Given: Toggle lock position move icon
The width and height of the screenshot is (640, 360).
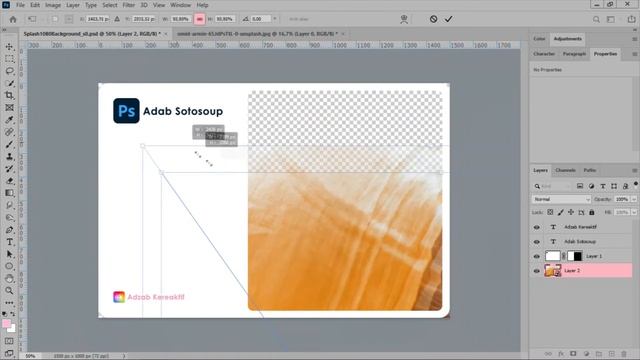Looking at the screenshot, I should pyautogui.click(x=571, y=212).
